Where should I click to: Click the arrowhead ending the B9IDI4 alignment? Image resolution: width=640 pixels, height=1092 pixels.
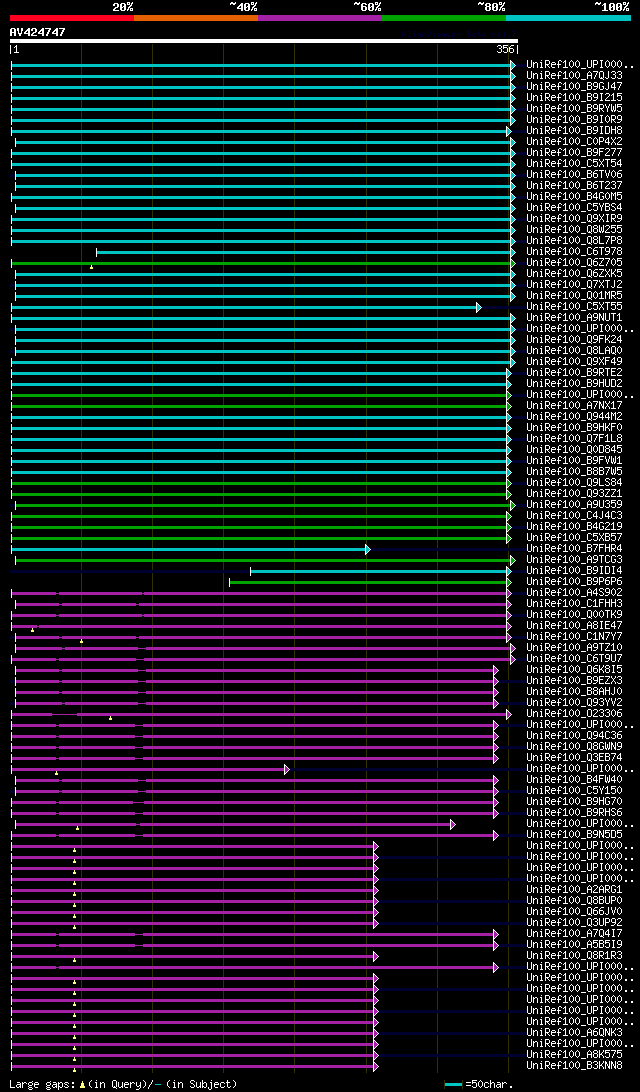click(x=509, y=571)
